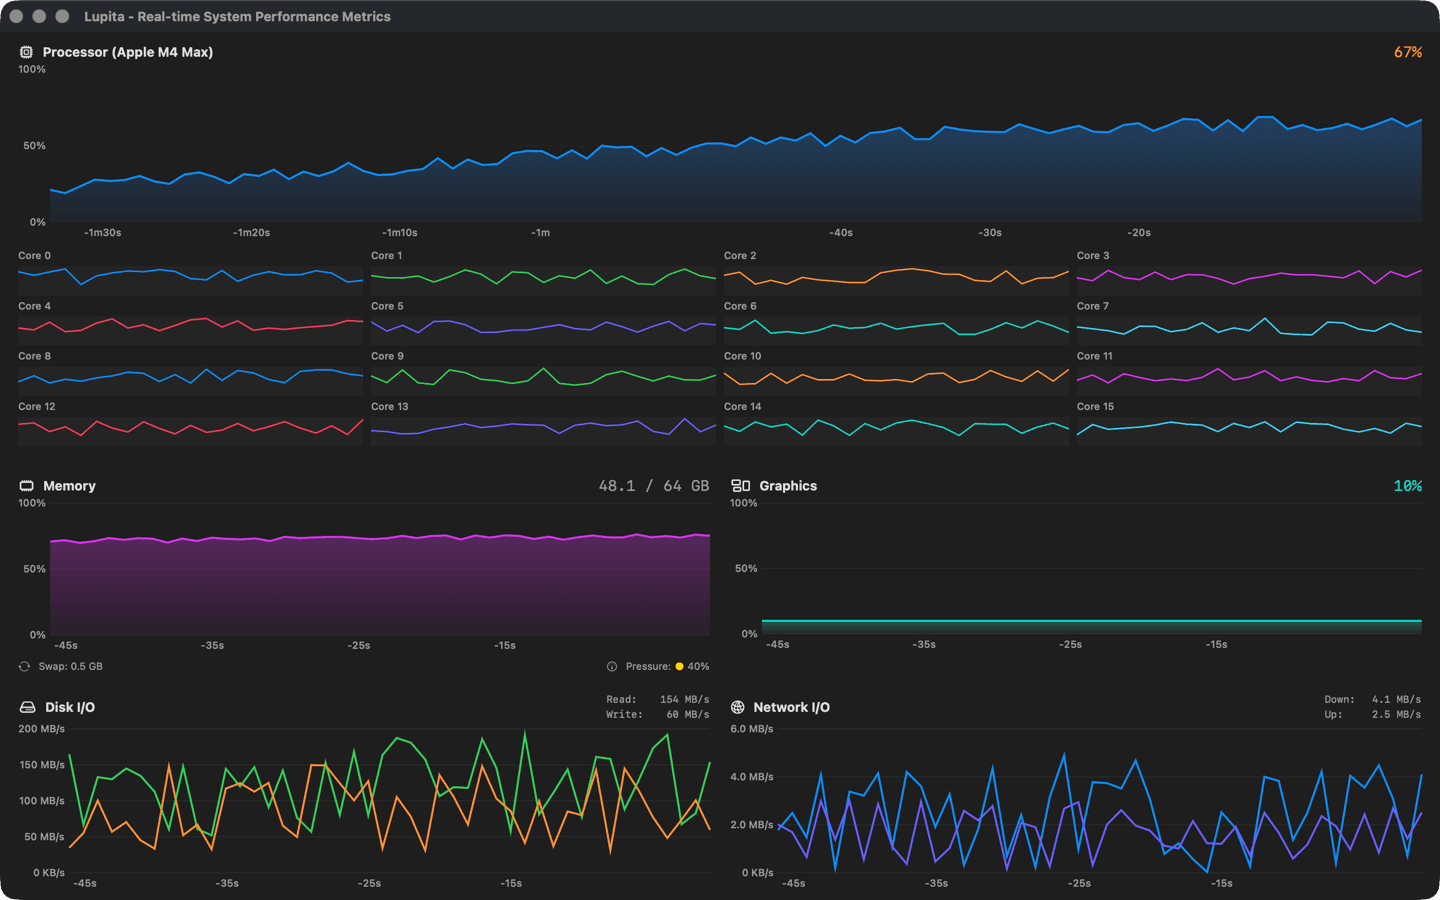Click the swap refresh arrows icon
Viewport: 1440px width, 900px height.
[22, 666]
